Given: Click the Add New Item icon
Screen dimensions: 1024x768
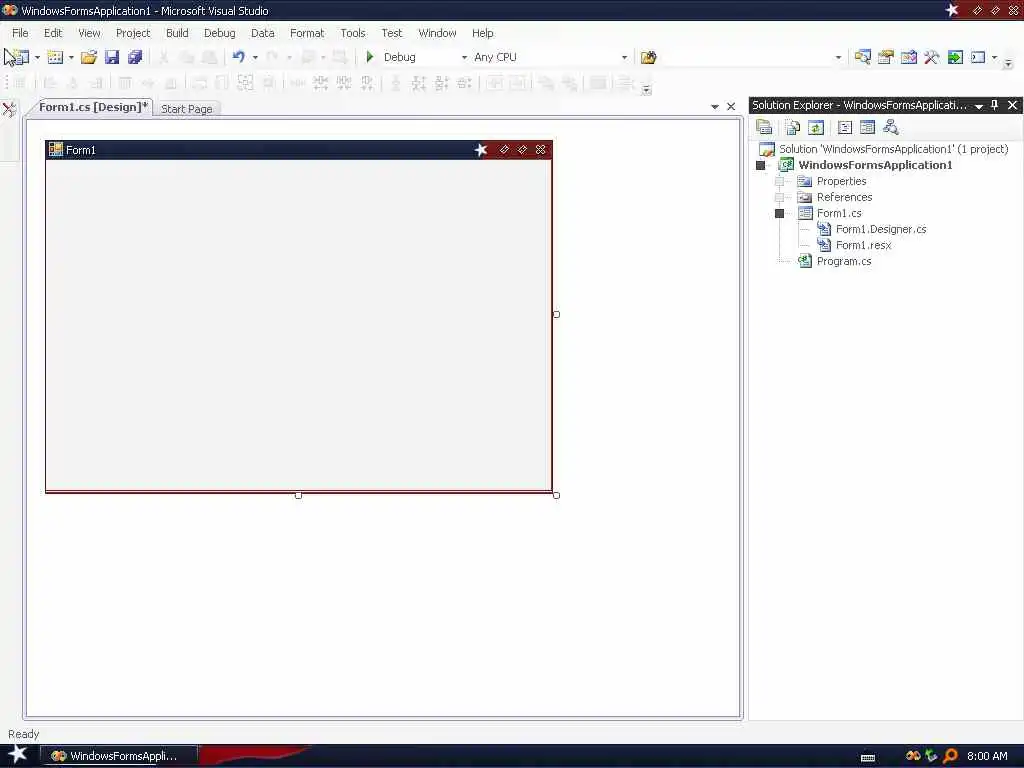Looking at the screenshot, I should [55, 57].
